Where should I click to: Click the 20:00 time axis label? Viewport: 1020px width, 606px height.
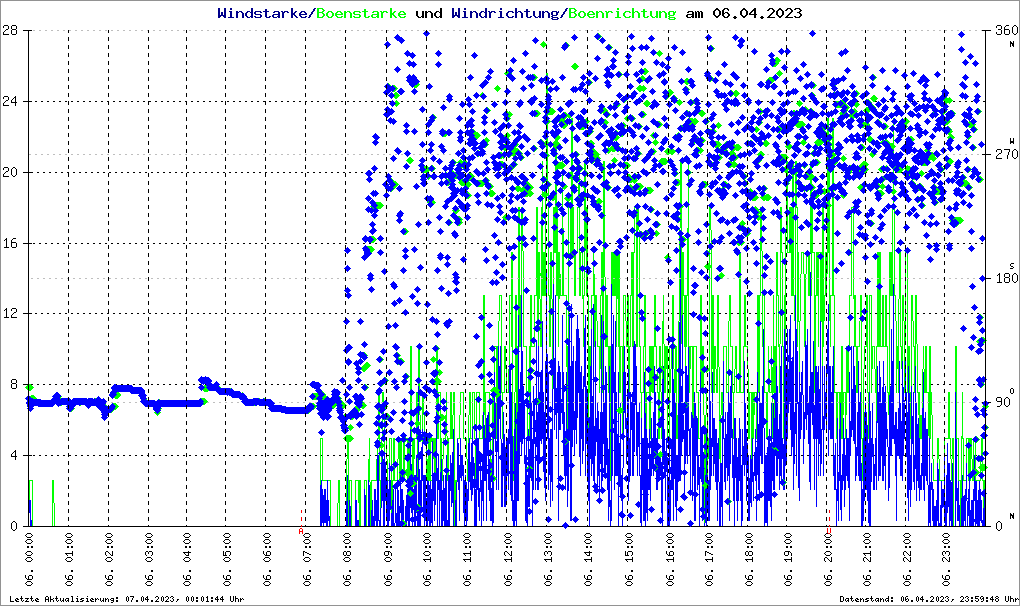(827, 558)
